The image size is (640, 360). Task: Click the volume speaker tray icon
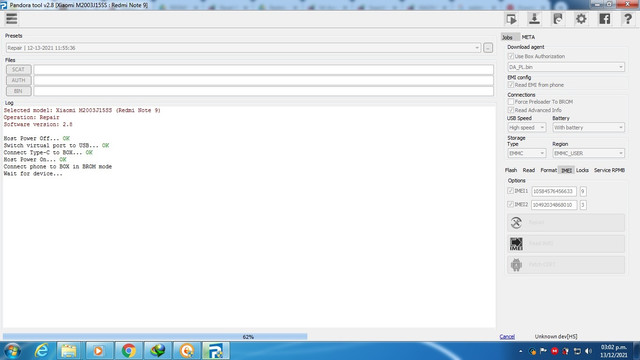point(588,351)
